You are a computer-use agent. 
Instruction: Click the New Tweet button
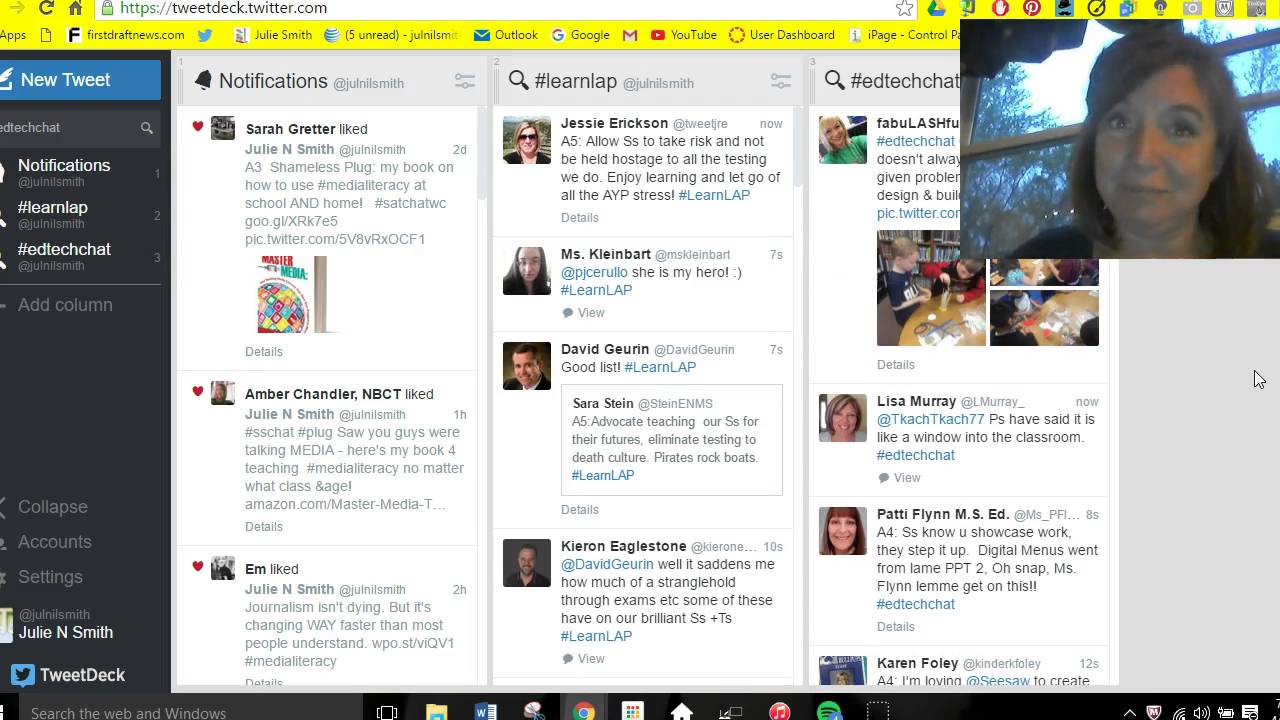tap(80, 80)
